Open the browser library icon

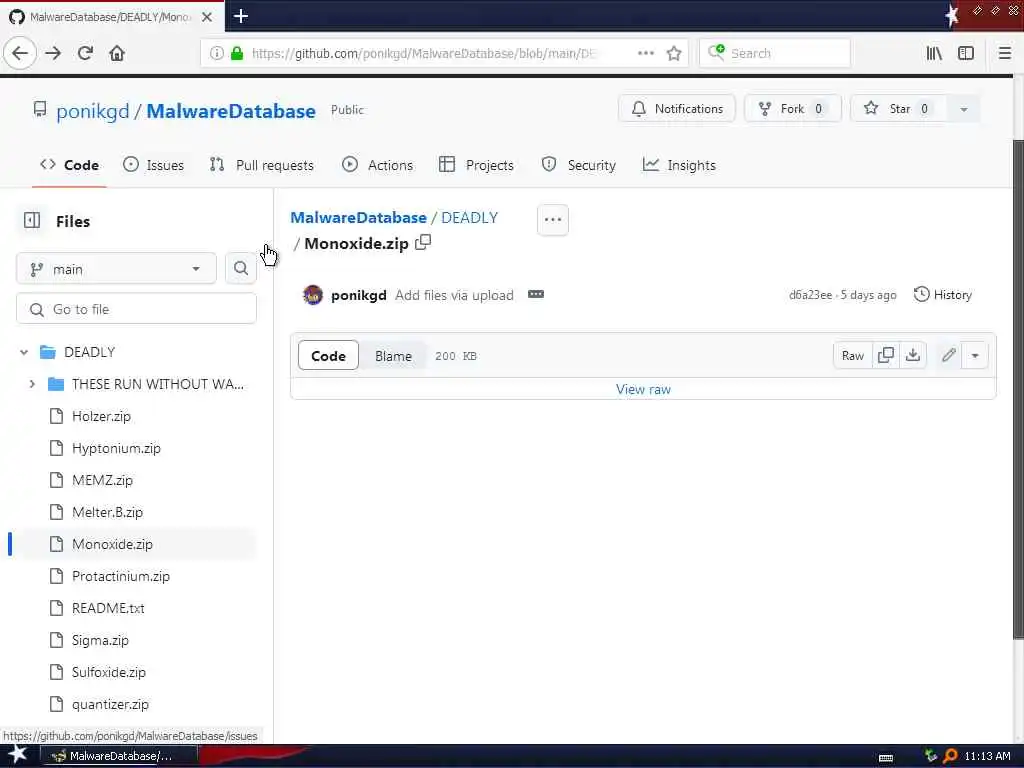pos(934,53)
